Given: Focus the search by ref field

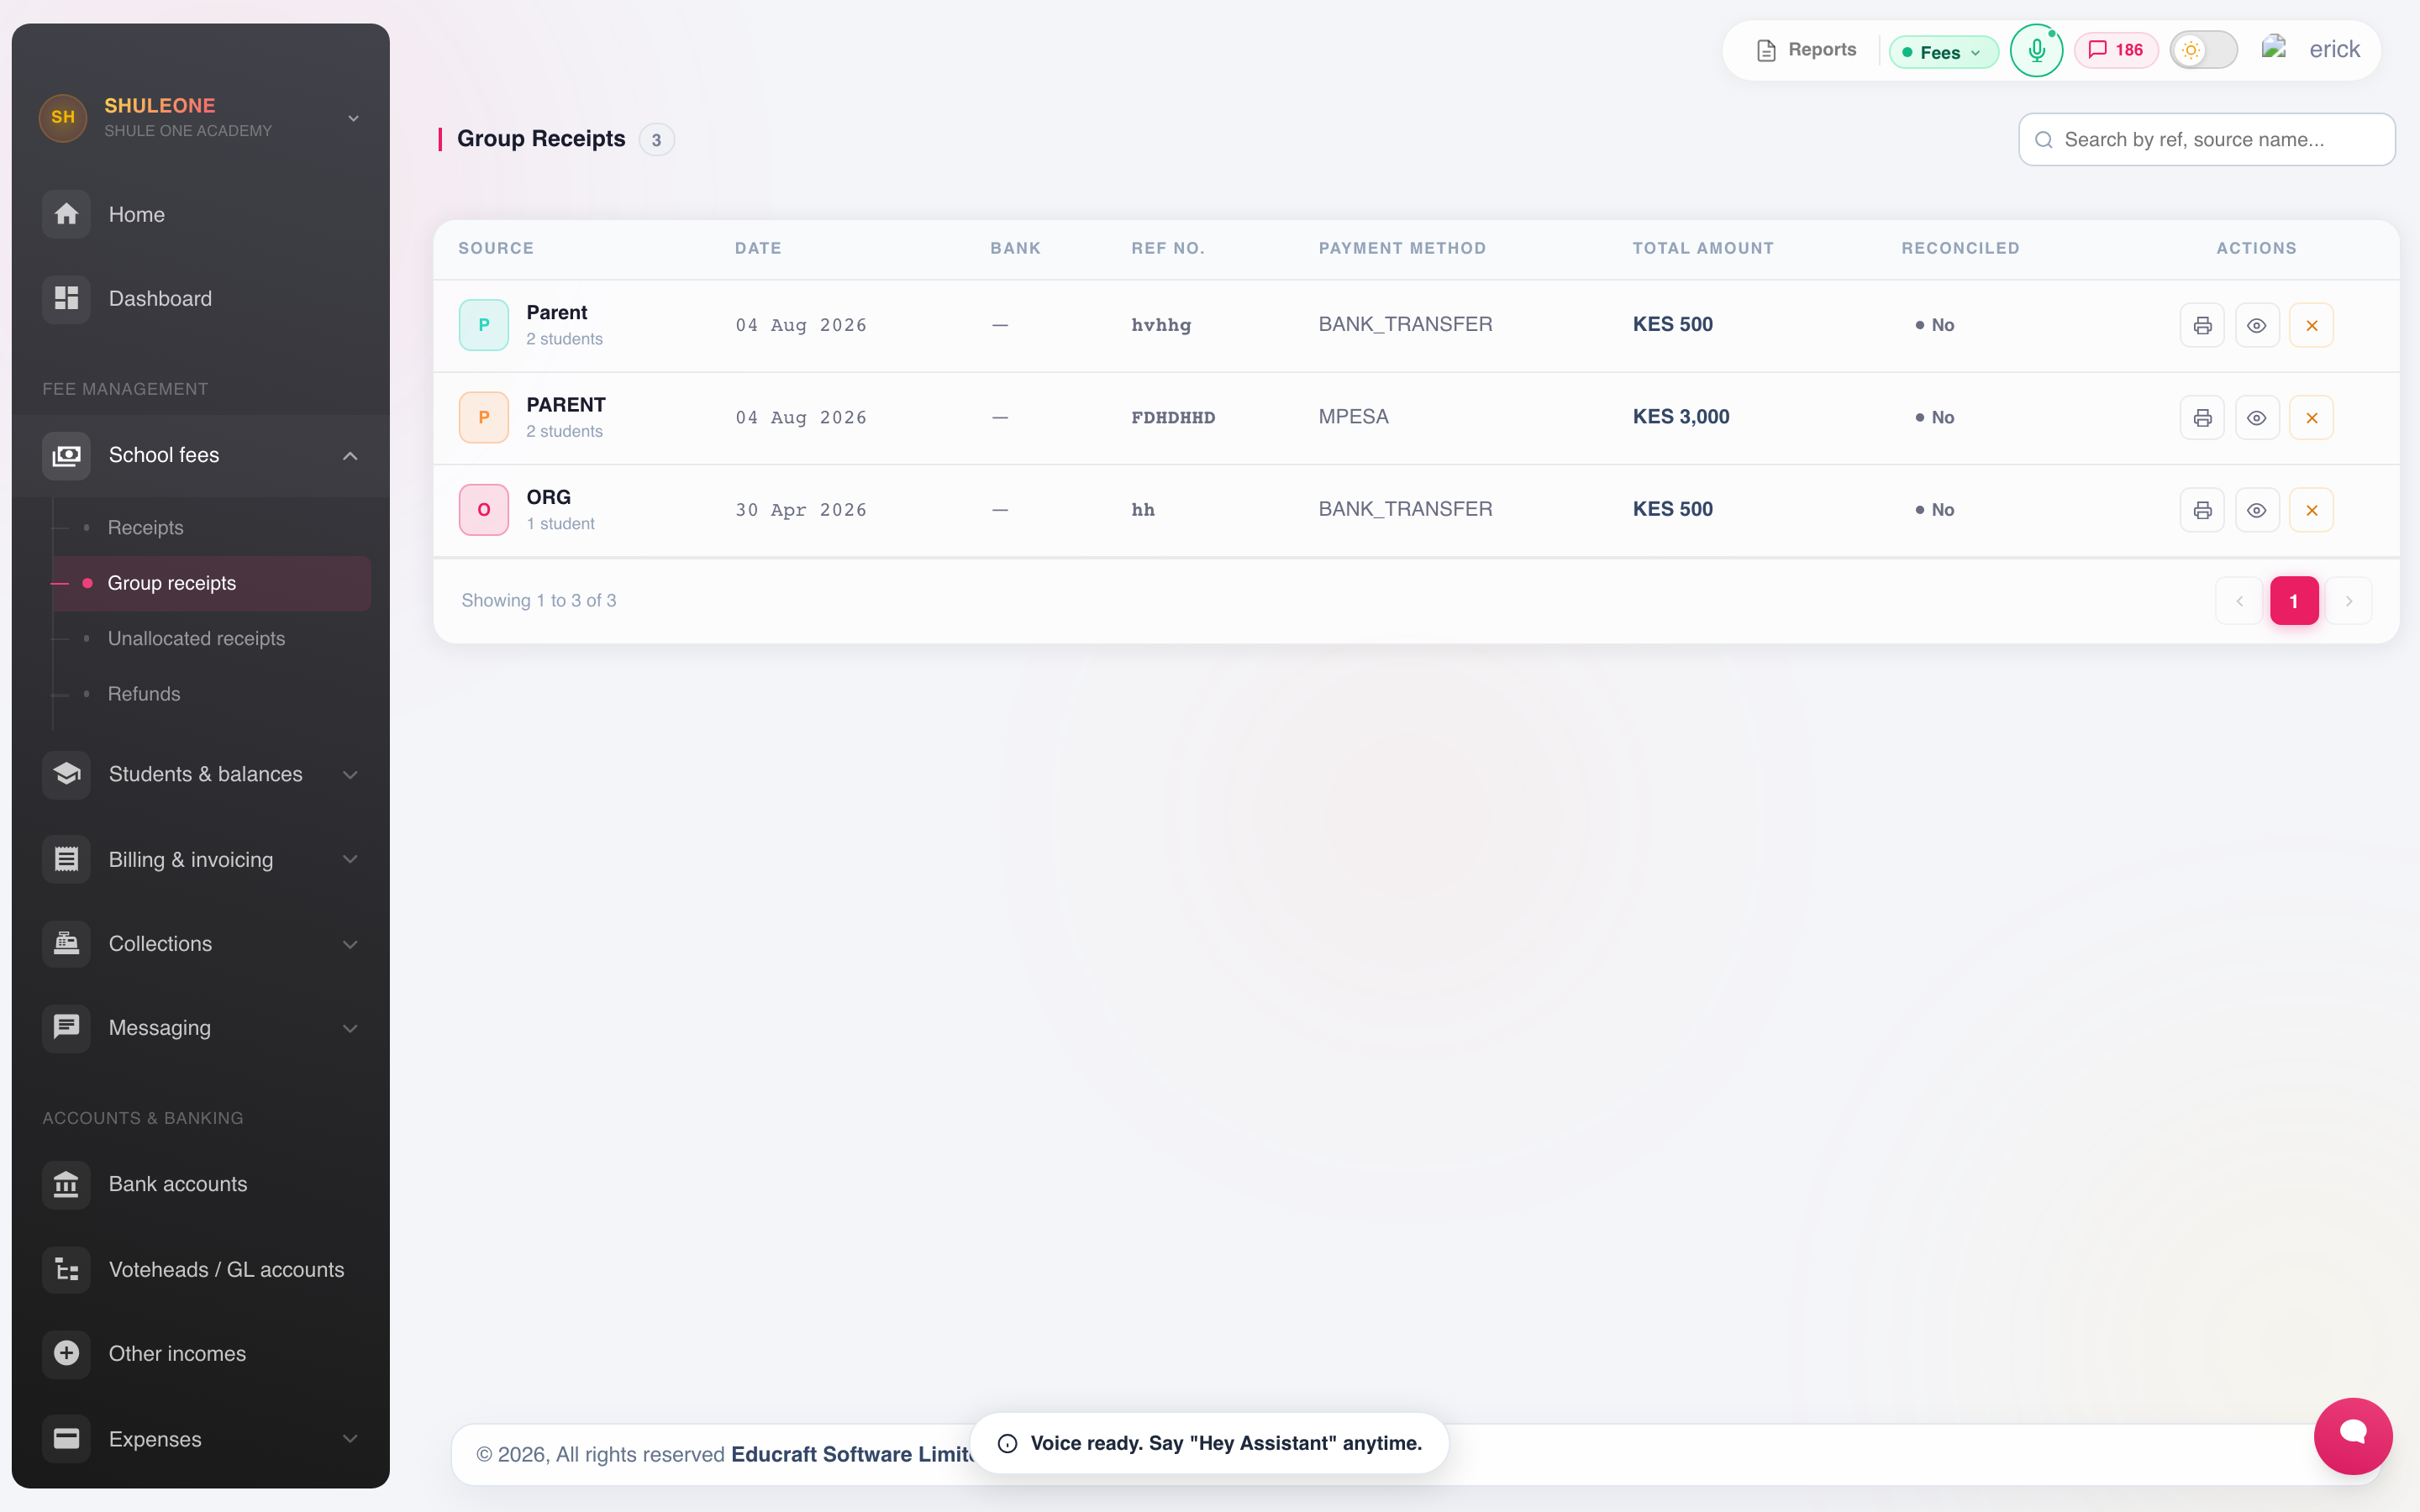Looking at the screenshot, I should coord(2206,139).
